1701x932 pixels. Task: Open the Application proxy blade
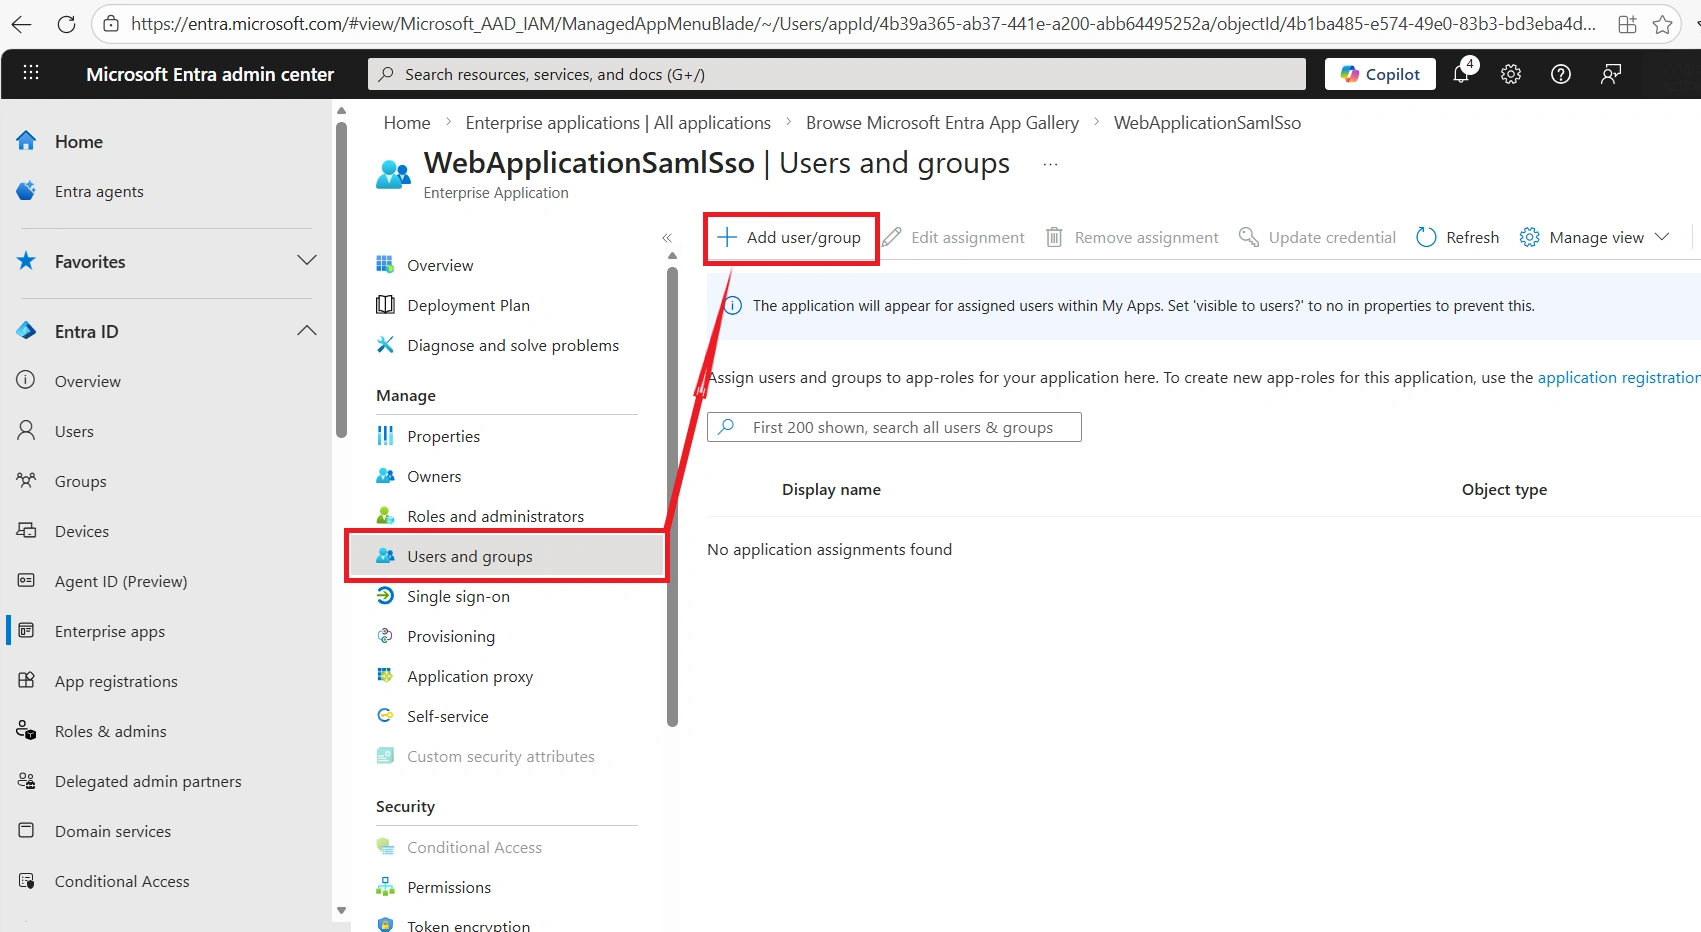470,676
